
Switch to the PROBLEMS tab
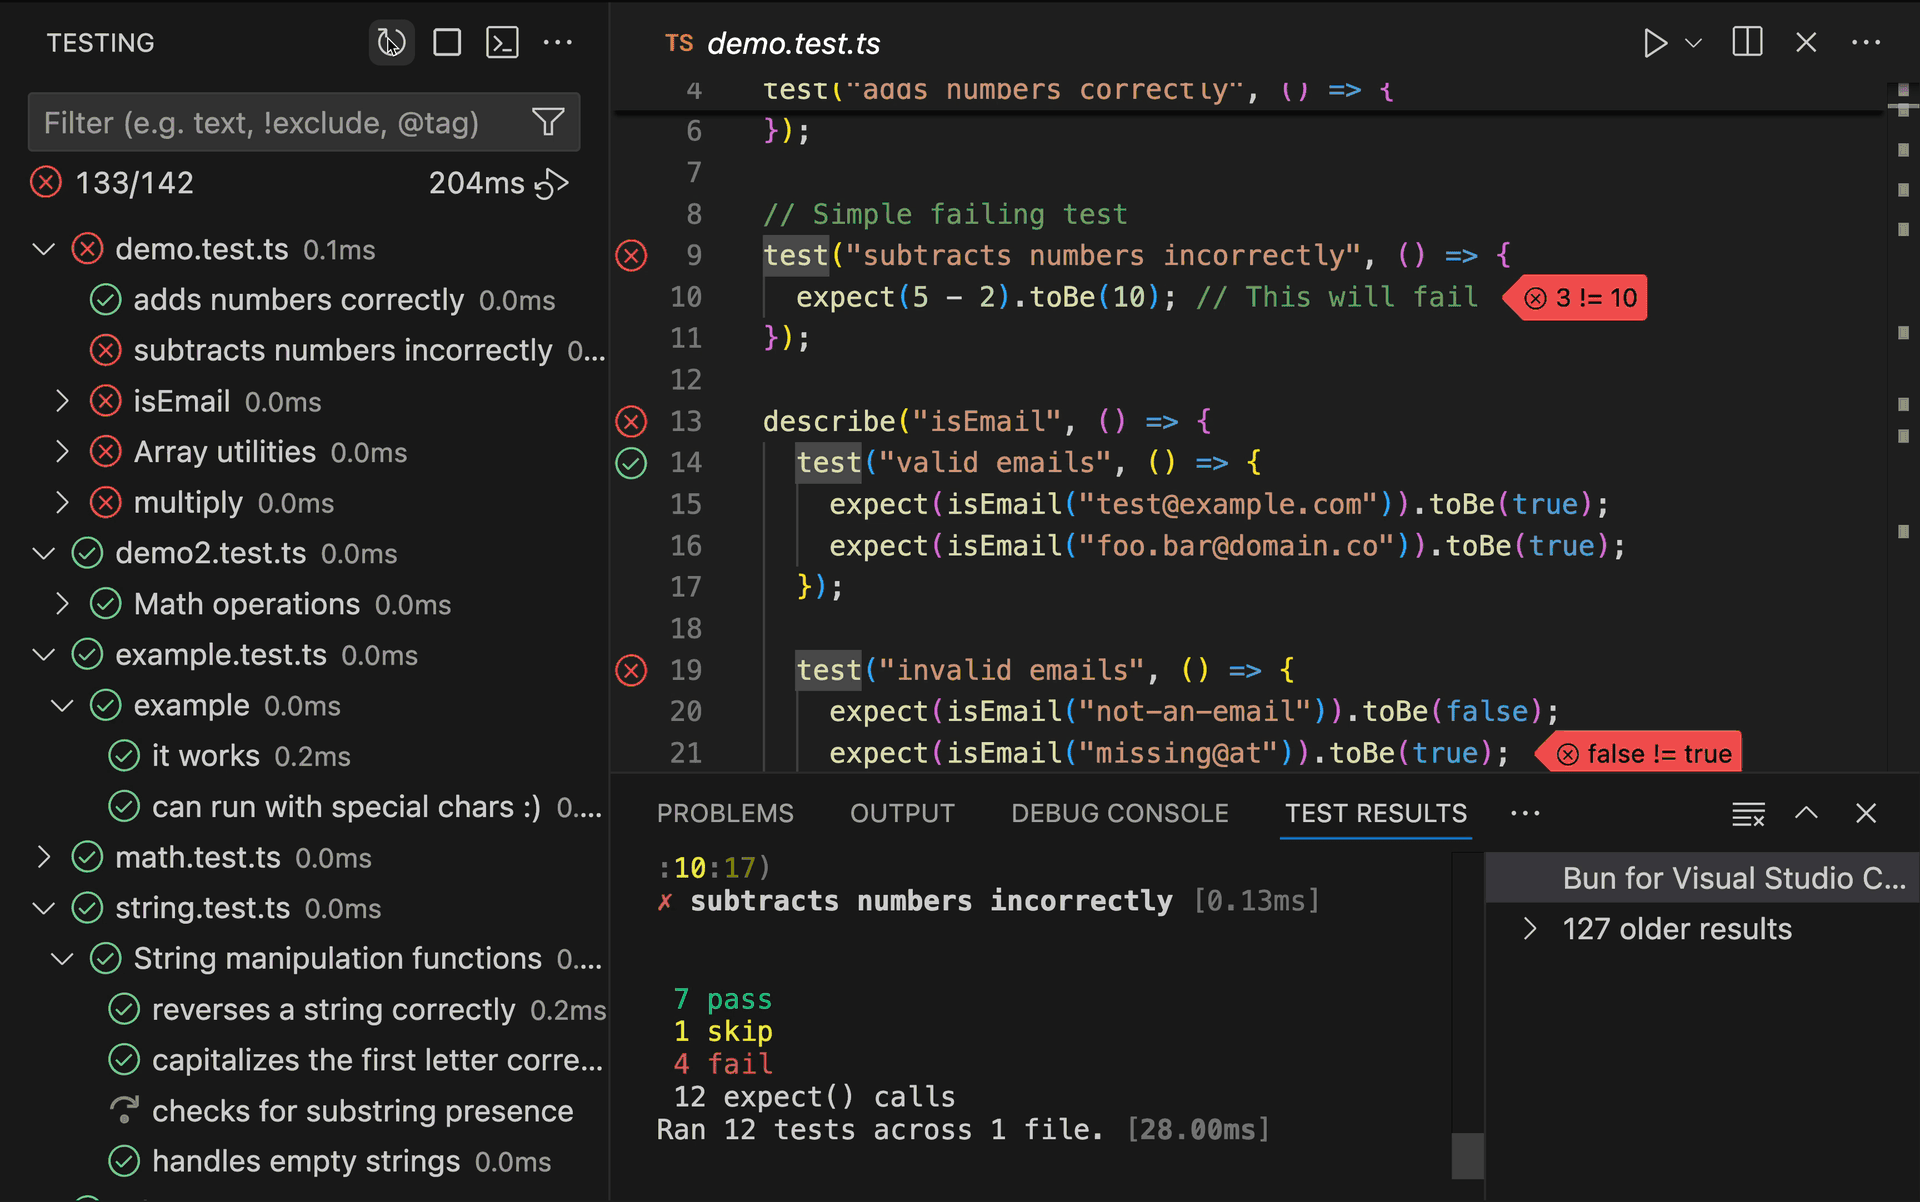point(725,814)
